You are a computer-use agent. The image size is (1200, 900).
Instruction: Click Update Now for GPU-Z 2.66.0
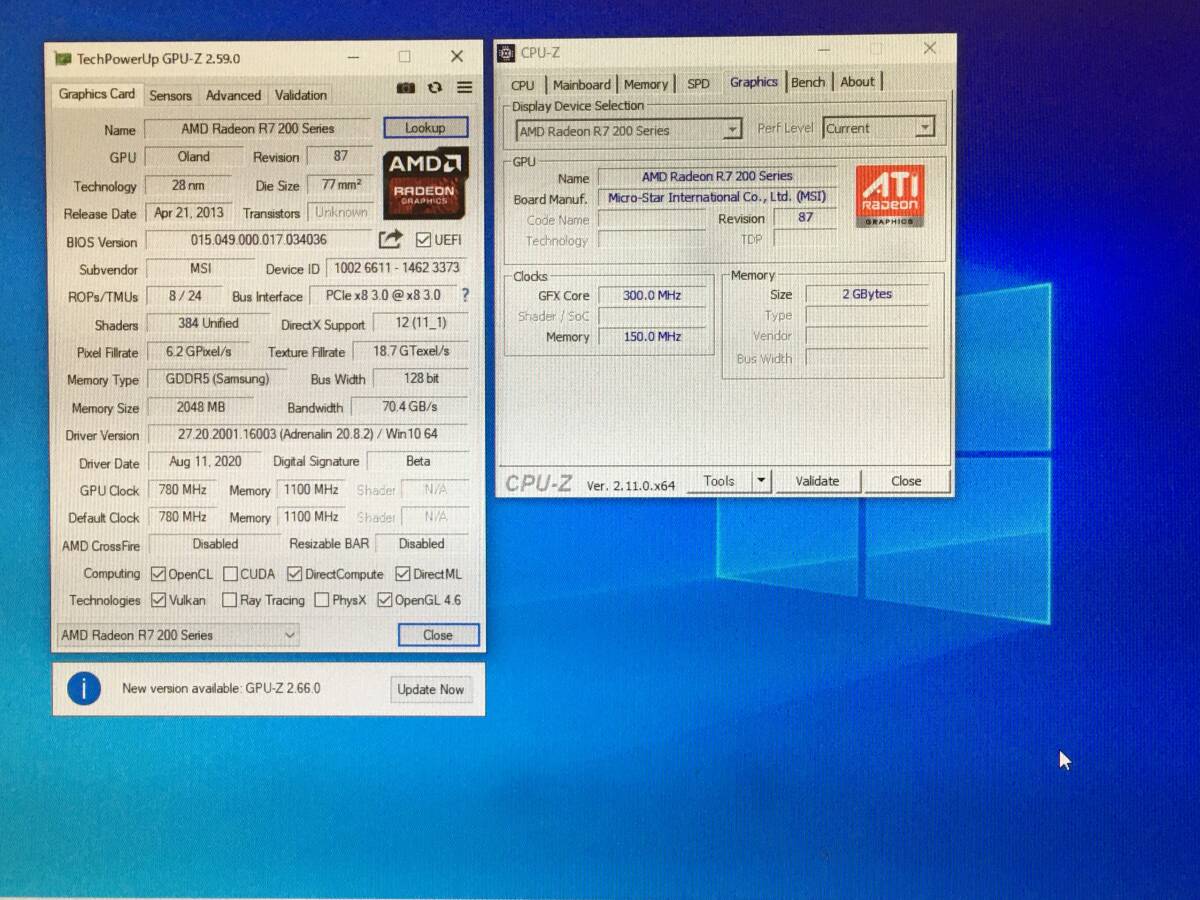[x=431, y=689]
